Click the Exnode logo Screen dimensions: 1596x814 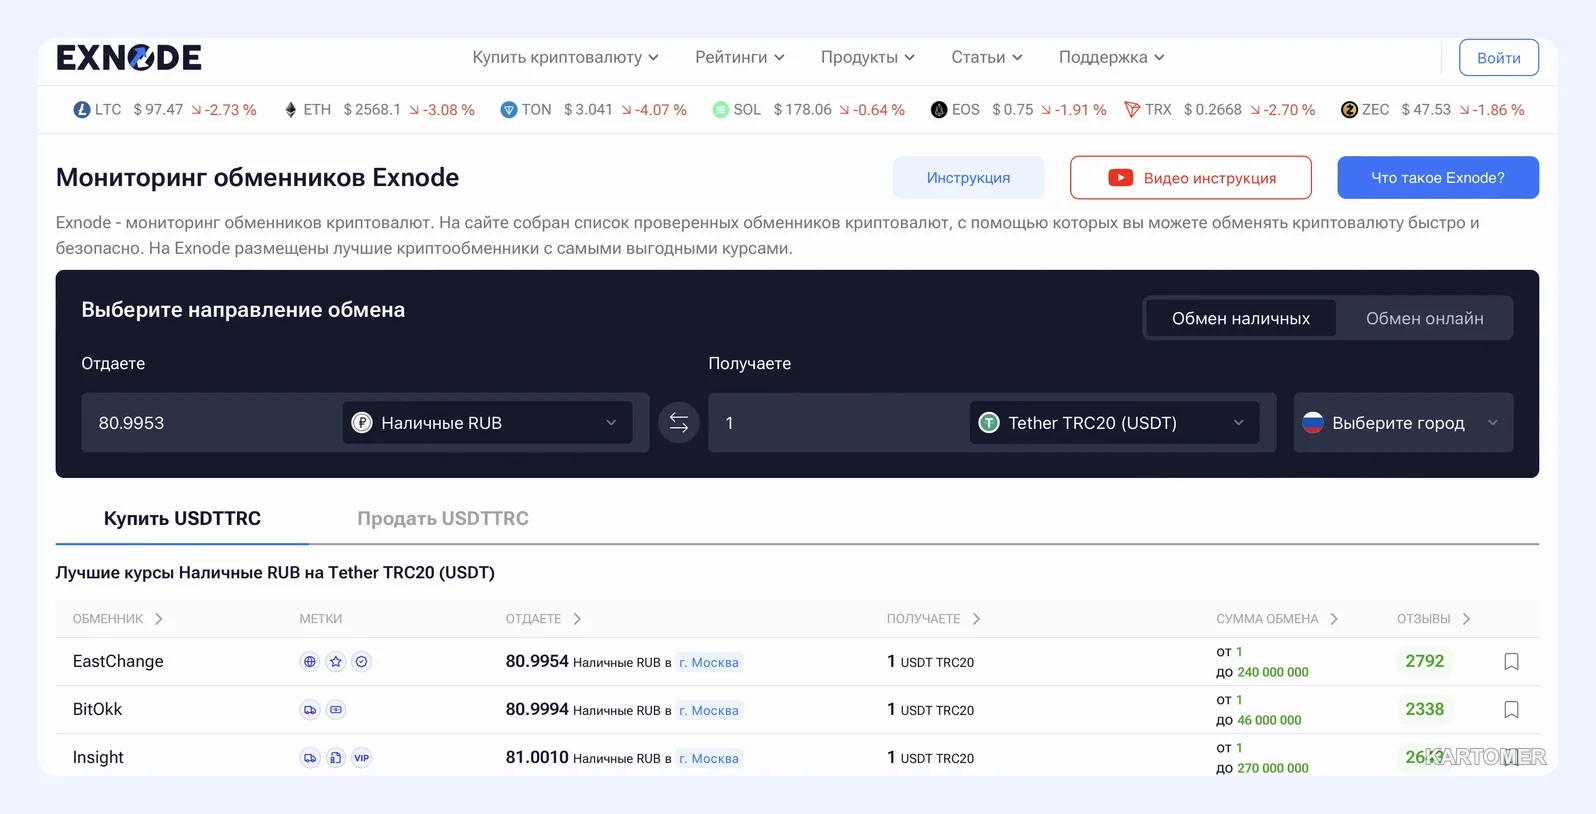(x=129, y=58)
